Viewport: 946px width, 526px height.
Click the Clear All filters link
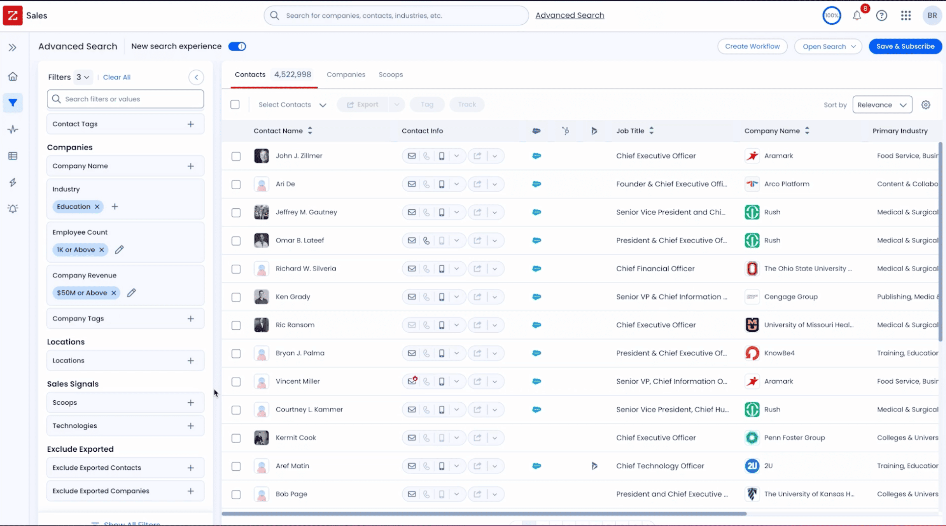click(116, 77)
